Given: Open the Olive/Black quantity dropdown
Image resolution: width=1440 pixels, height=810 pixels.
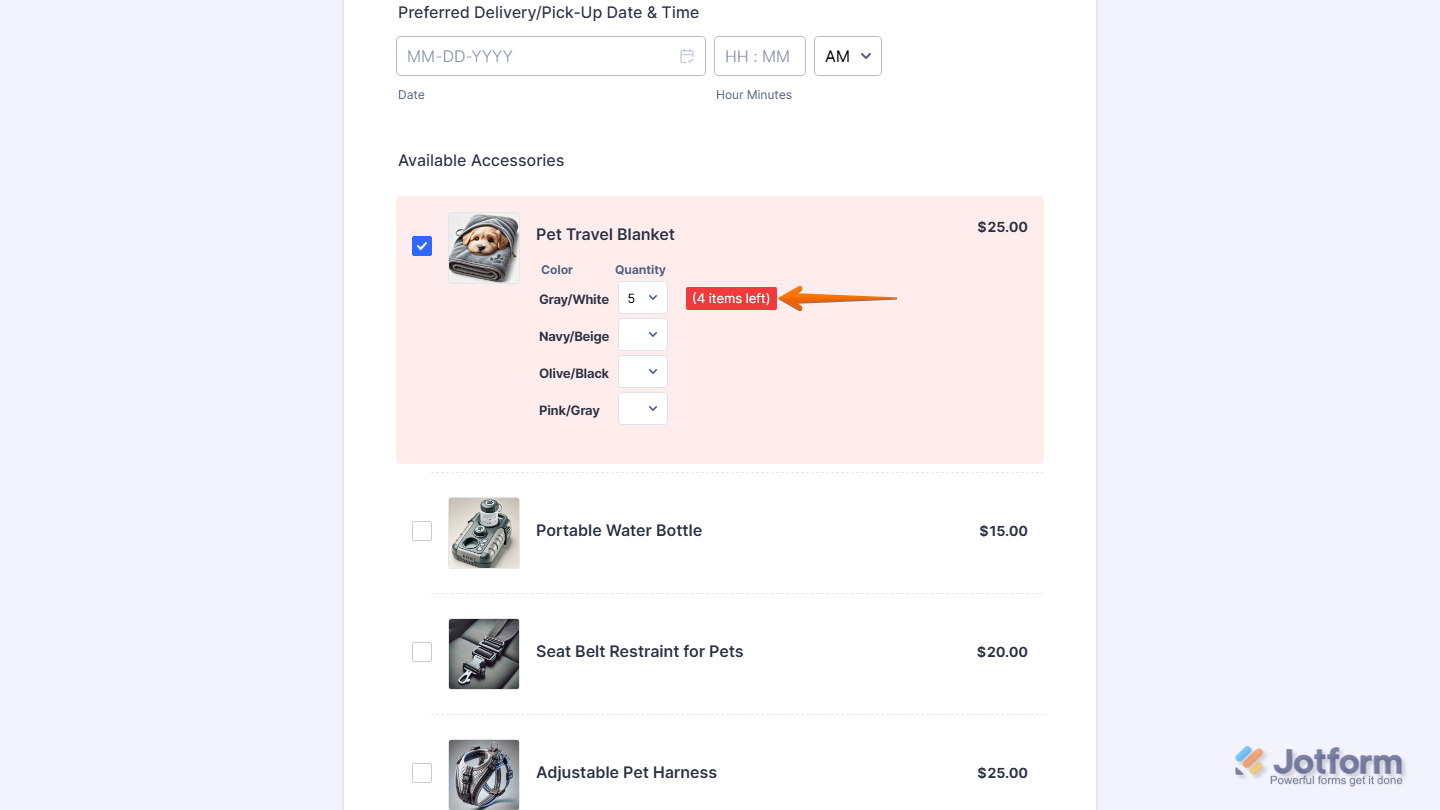Looking at the screenshot, I should click(x=642, y=372).
